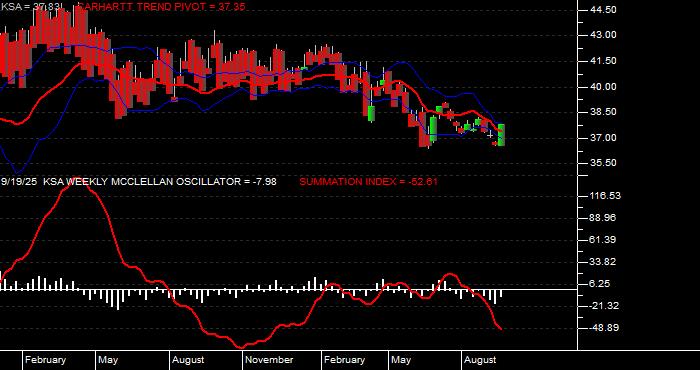Viewport: 700px width, 370px height.
Task: Click the 40.00 price axis value
Action: (x=603, y=86)
